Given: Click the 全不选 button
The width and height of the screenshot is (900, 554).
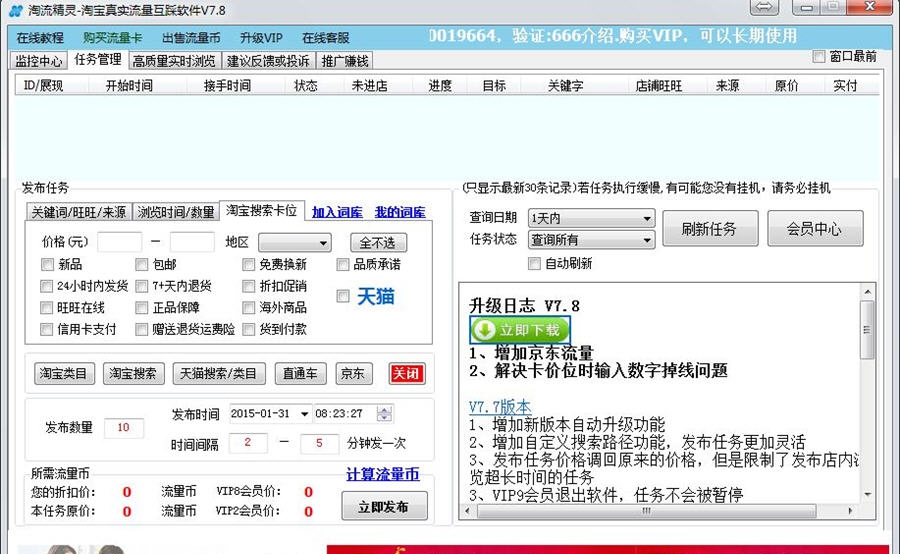Looking at the screenshot, I should coord(378,243).
